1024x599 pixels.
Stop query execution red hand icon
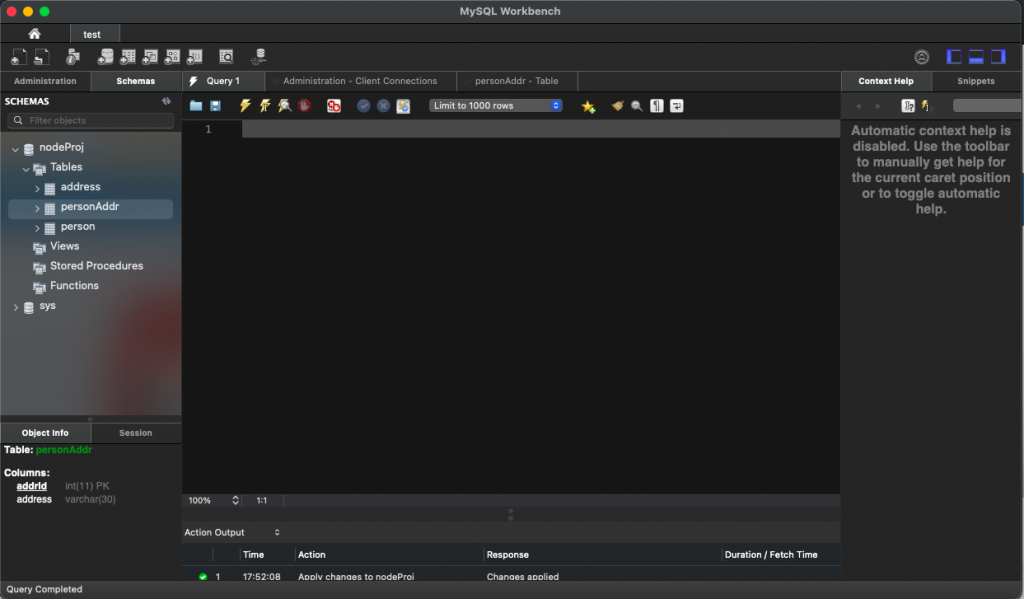(304, 106)
